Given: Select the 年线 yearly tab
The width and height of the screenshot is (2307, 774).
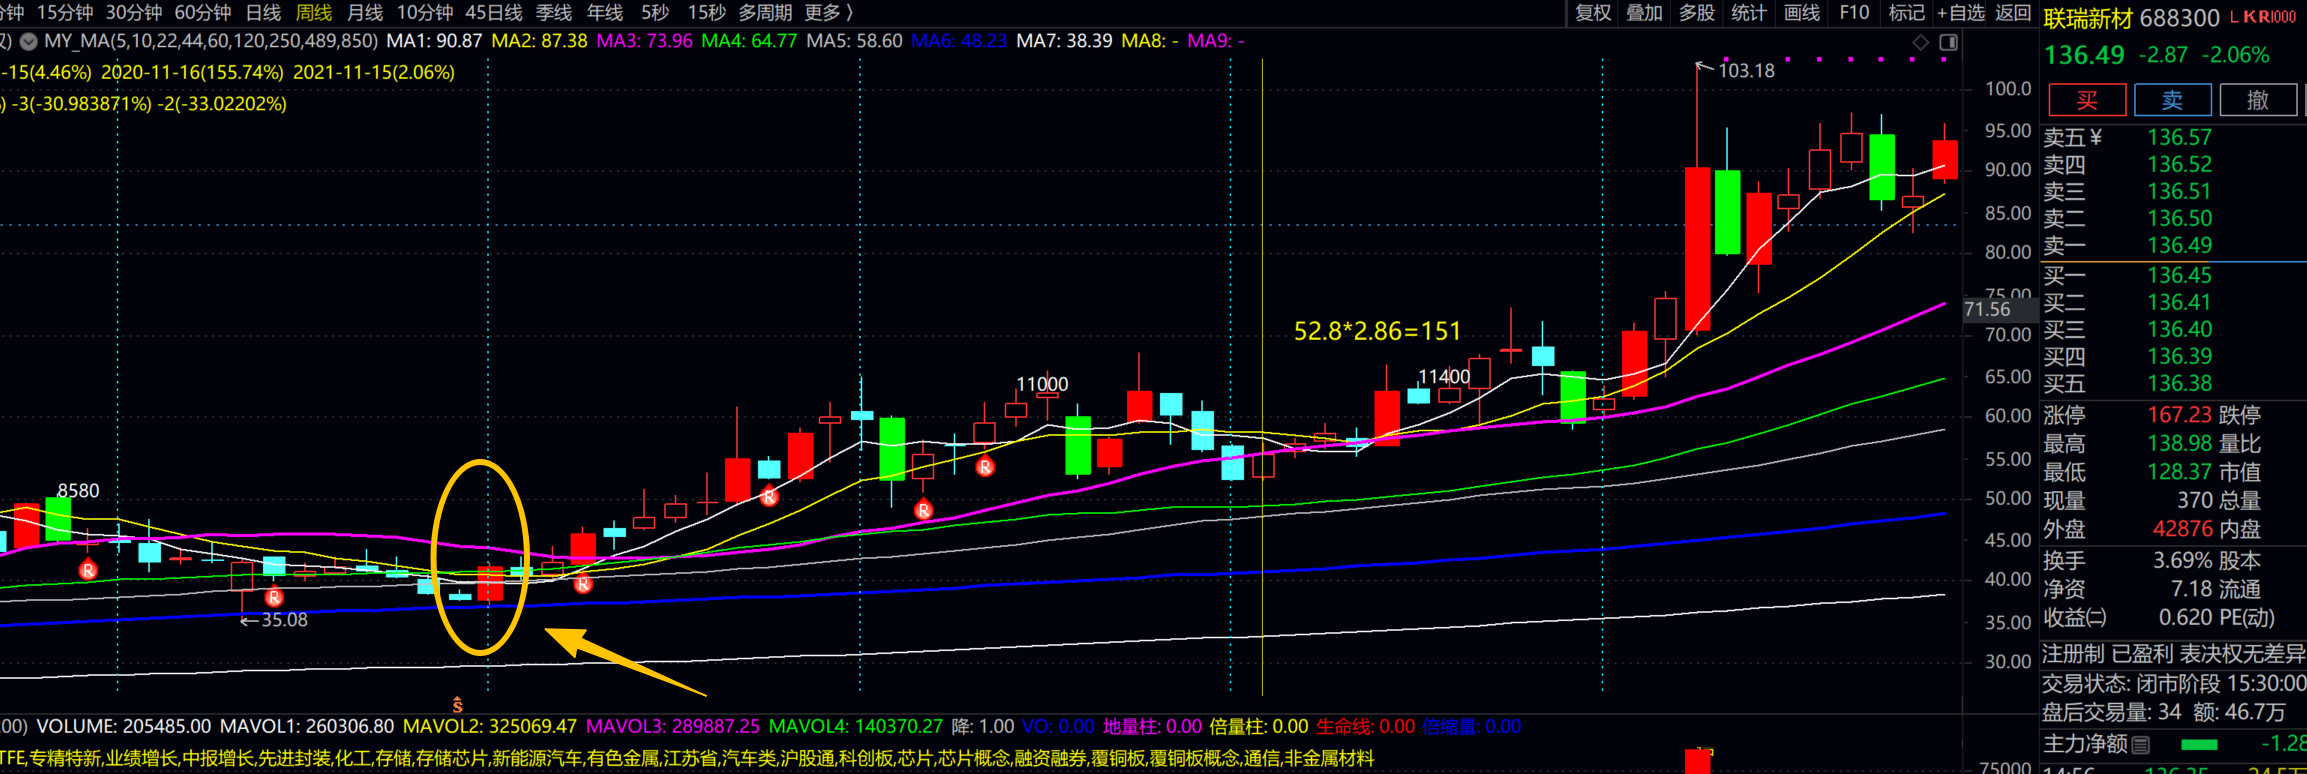Looking at the screenshot, I should [x=605, y=13].
